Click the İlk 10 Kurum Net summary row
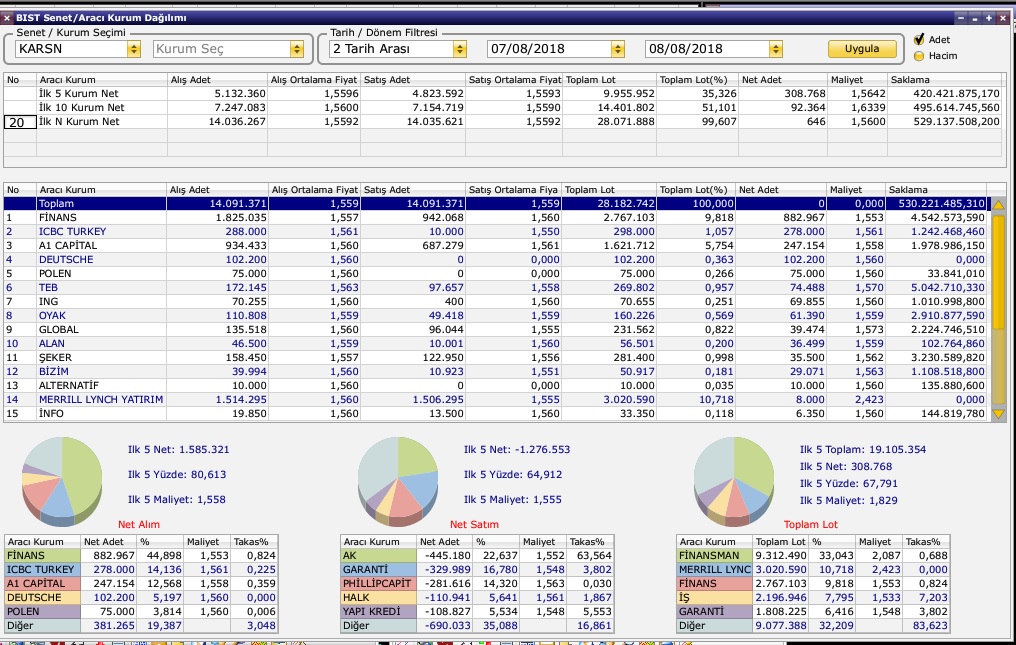The image size is (1016, 645). coord(502,108)
